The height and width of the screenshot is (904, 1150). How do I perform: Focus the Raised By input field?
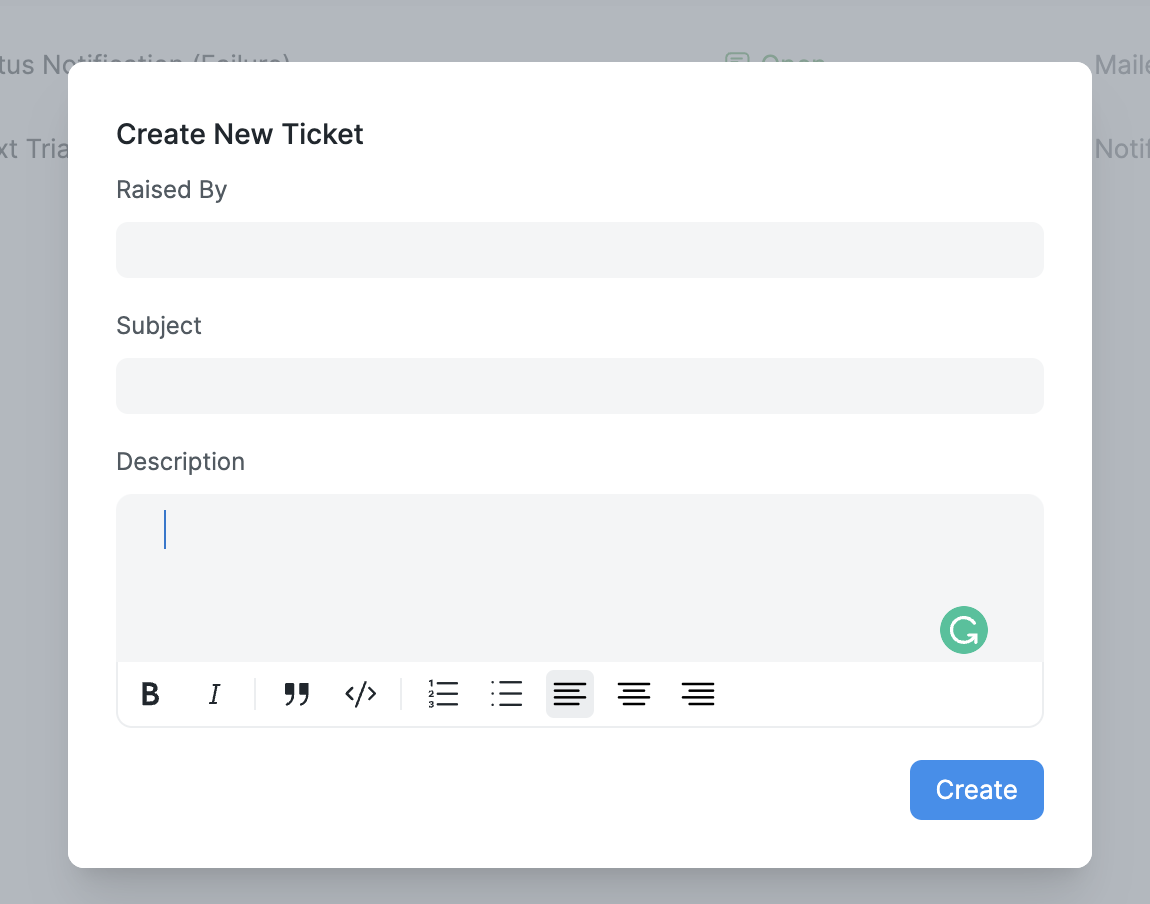tap(580, 249)
